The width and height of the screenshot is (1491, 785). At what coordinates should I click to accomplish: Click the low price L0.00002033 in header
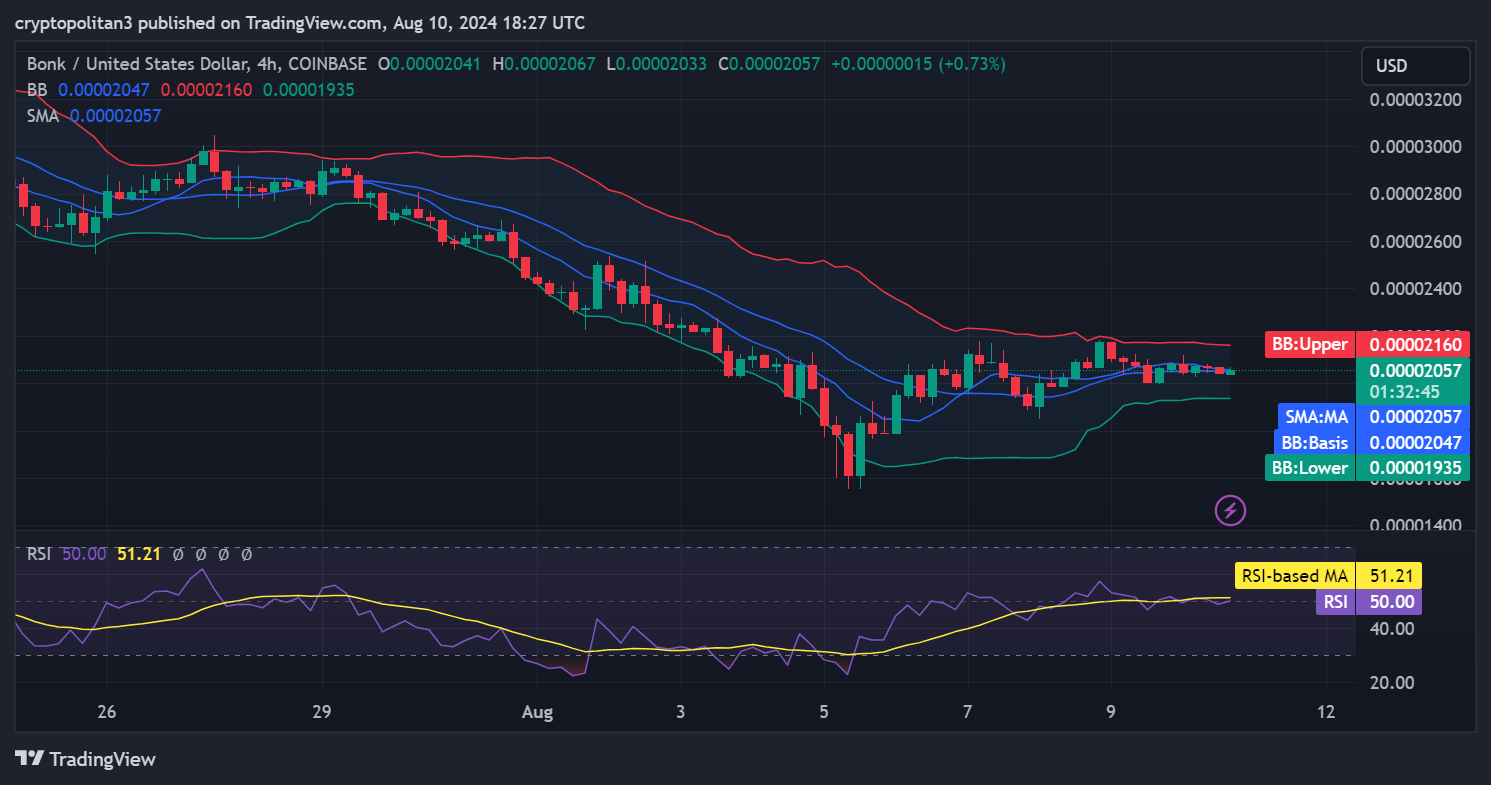click(x=655, y=64)
